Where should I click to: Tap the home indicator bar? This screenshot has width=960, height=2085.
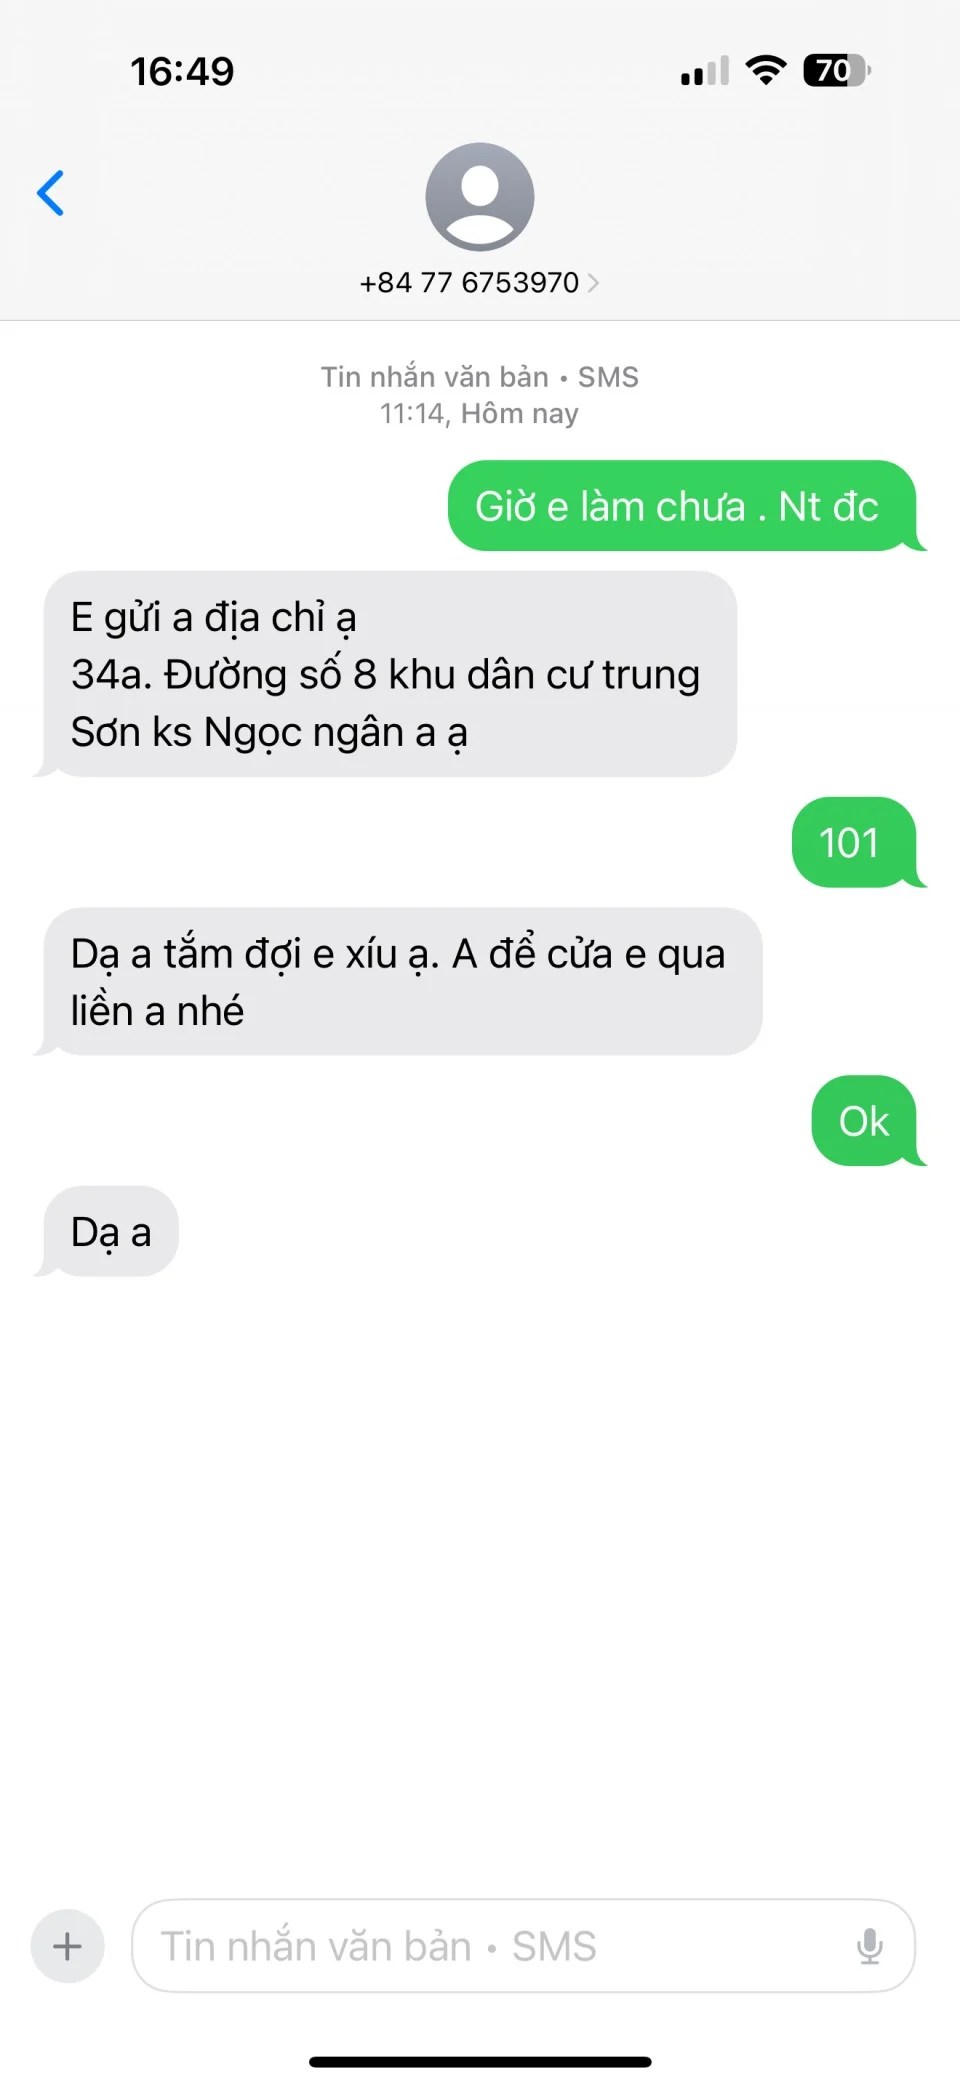point(480,2062)
